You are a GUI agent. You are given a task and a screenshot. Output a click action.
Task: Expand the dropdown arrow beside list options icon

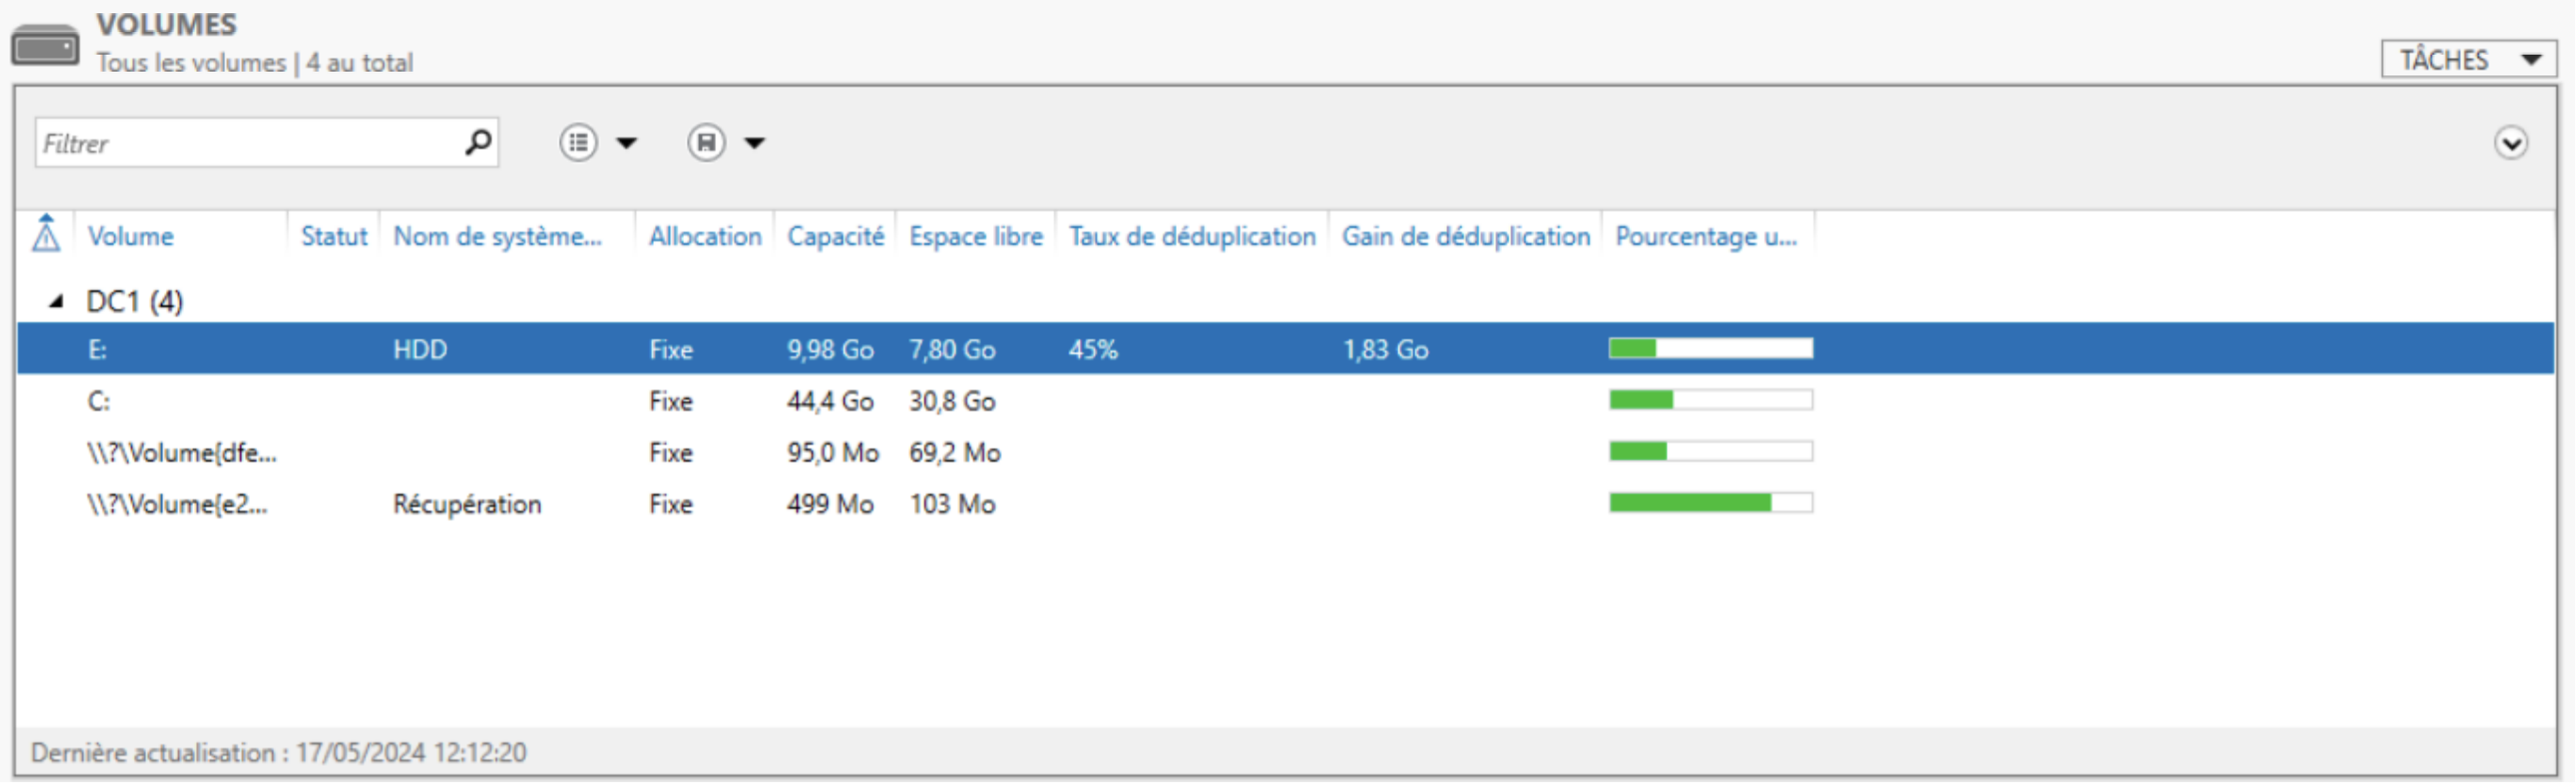(x=627, y=143)
